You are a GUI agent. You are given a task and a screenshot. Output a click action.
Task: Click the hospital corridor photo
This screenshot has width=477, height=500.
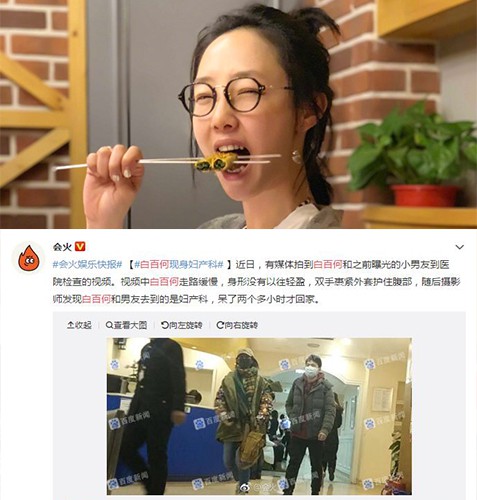click(x=259, y=416)
